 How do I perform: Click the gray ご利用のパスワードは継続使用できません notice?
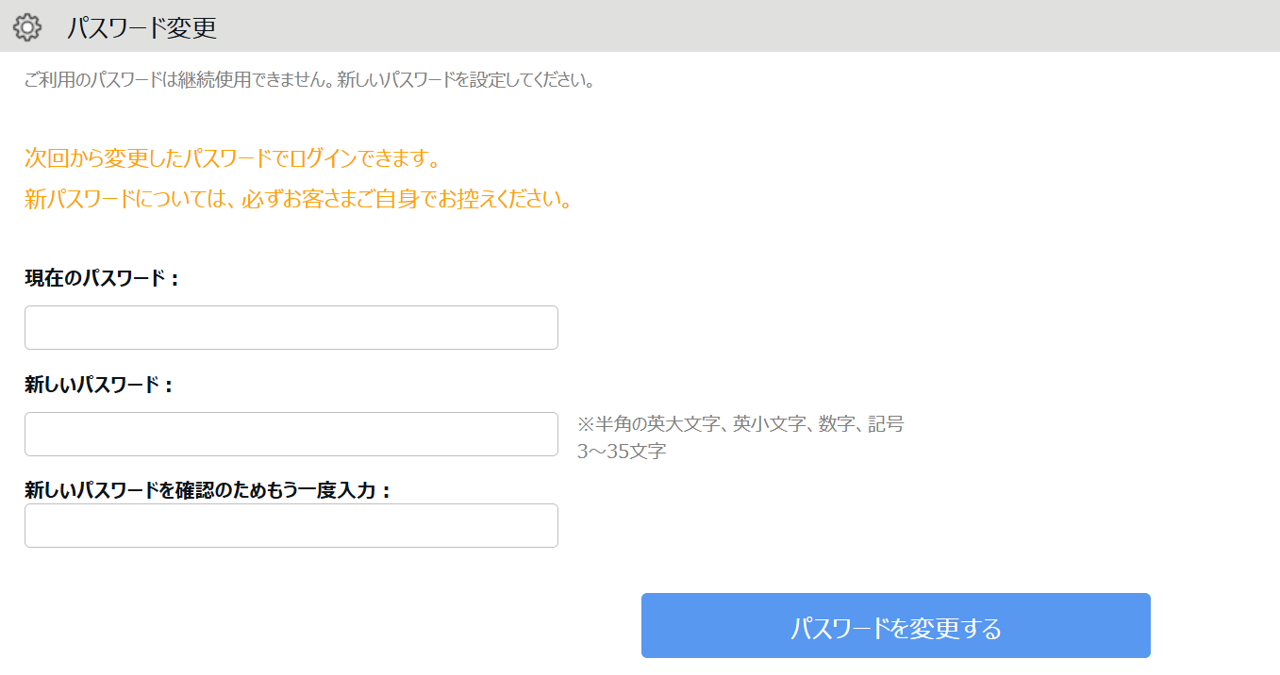point(309,80)
